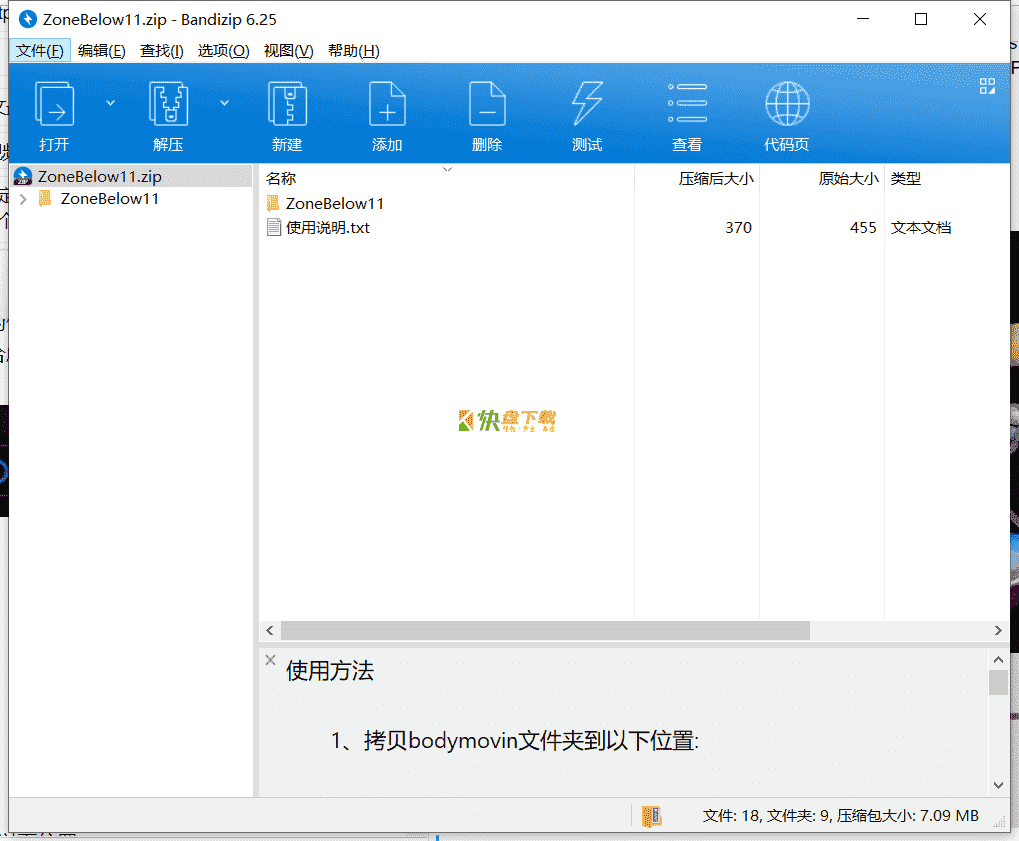Click the horizontal scrollbar left arrow
The image size is (1019, 841).
pos(270,630)
